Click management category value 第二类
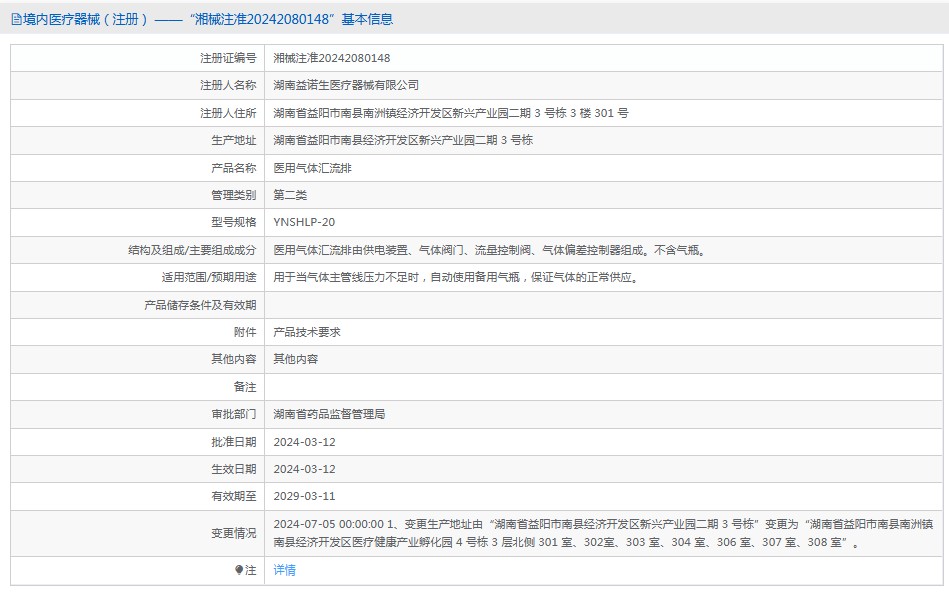Image resolution: width=949 pixels, height=595 pixels. tap(290, 195)
